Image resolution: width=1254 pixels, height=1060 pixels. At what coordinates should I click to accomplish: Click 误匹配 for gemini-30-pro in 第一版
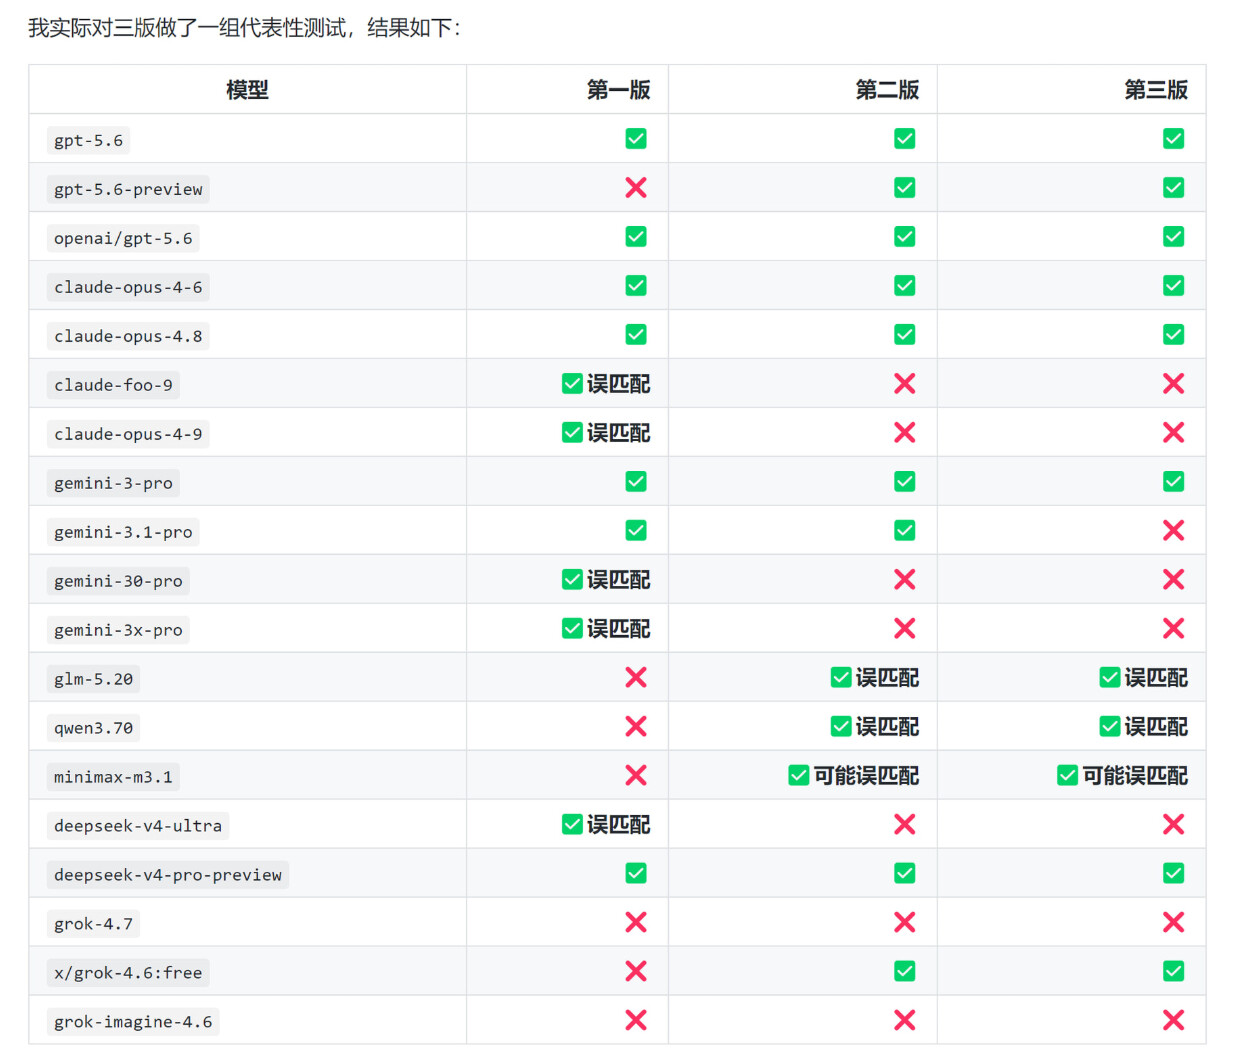tap(618, 580)
